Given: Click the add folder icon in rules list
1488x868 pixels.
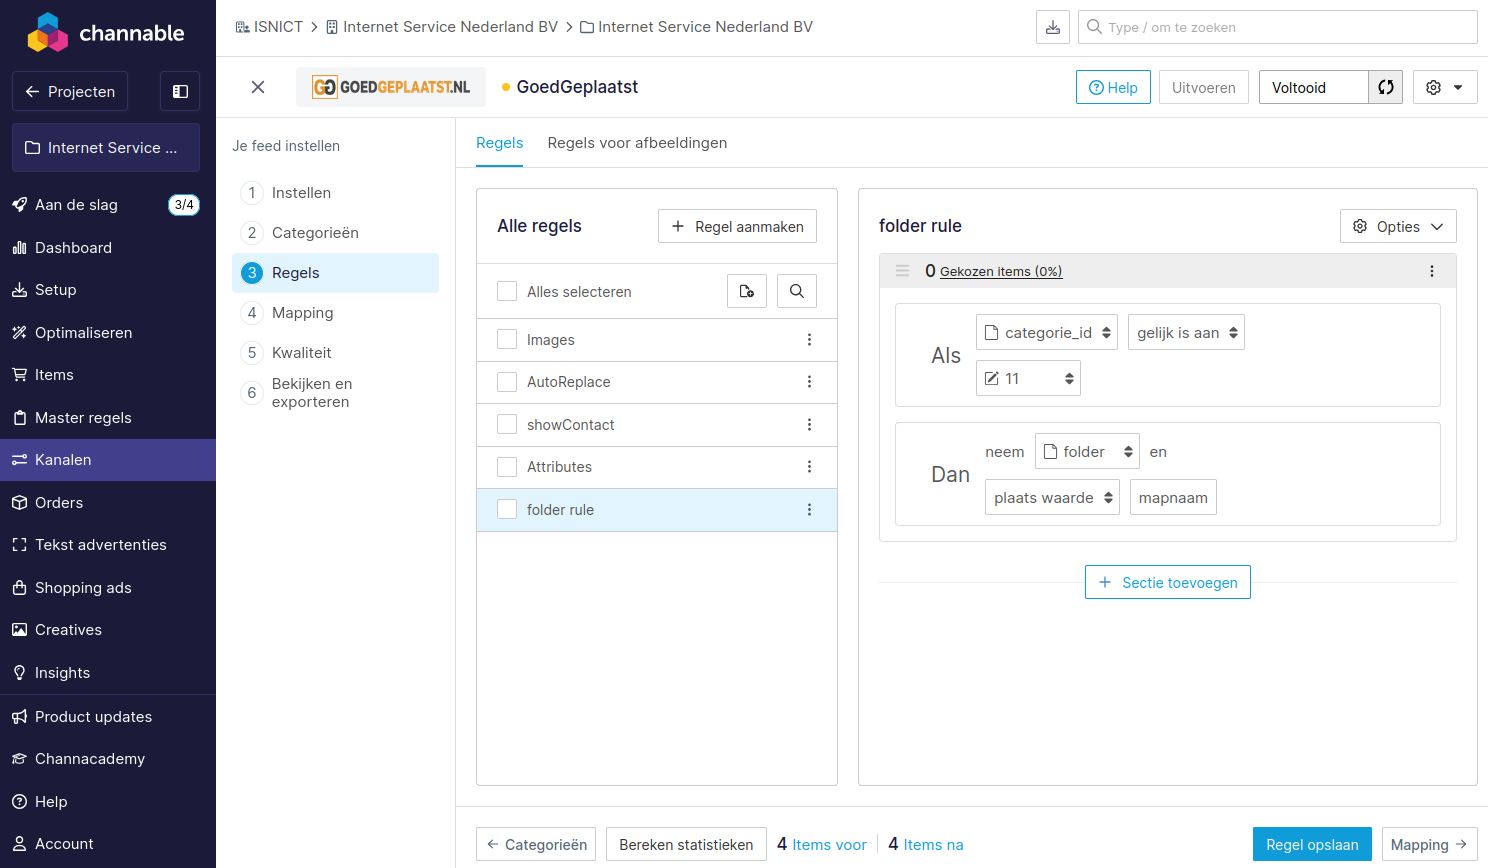Looking at the screenshot, I should tap(747, 291).
